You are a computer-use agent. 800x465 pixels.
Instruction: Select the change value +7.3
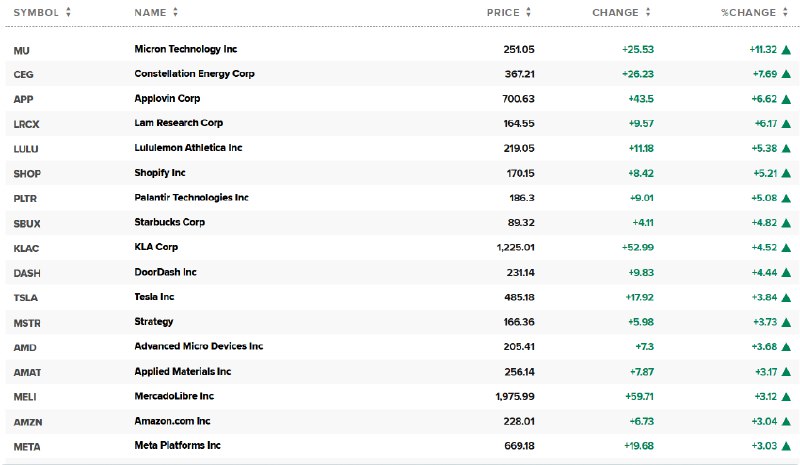click(x=644, y=347)
